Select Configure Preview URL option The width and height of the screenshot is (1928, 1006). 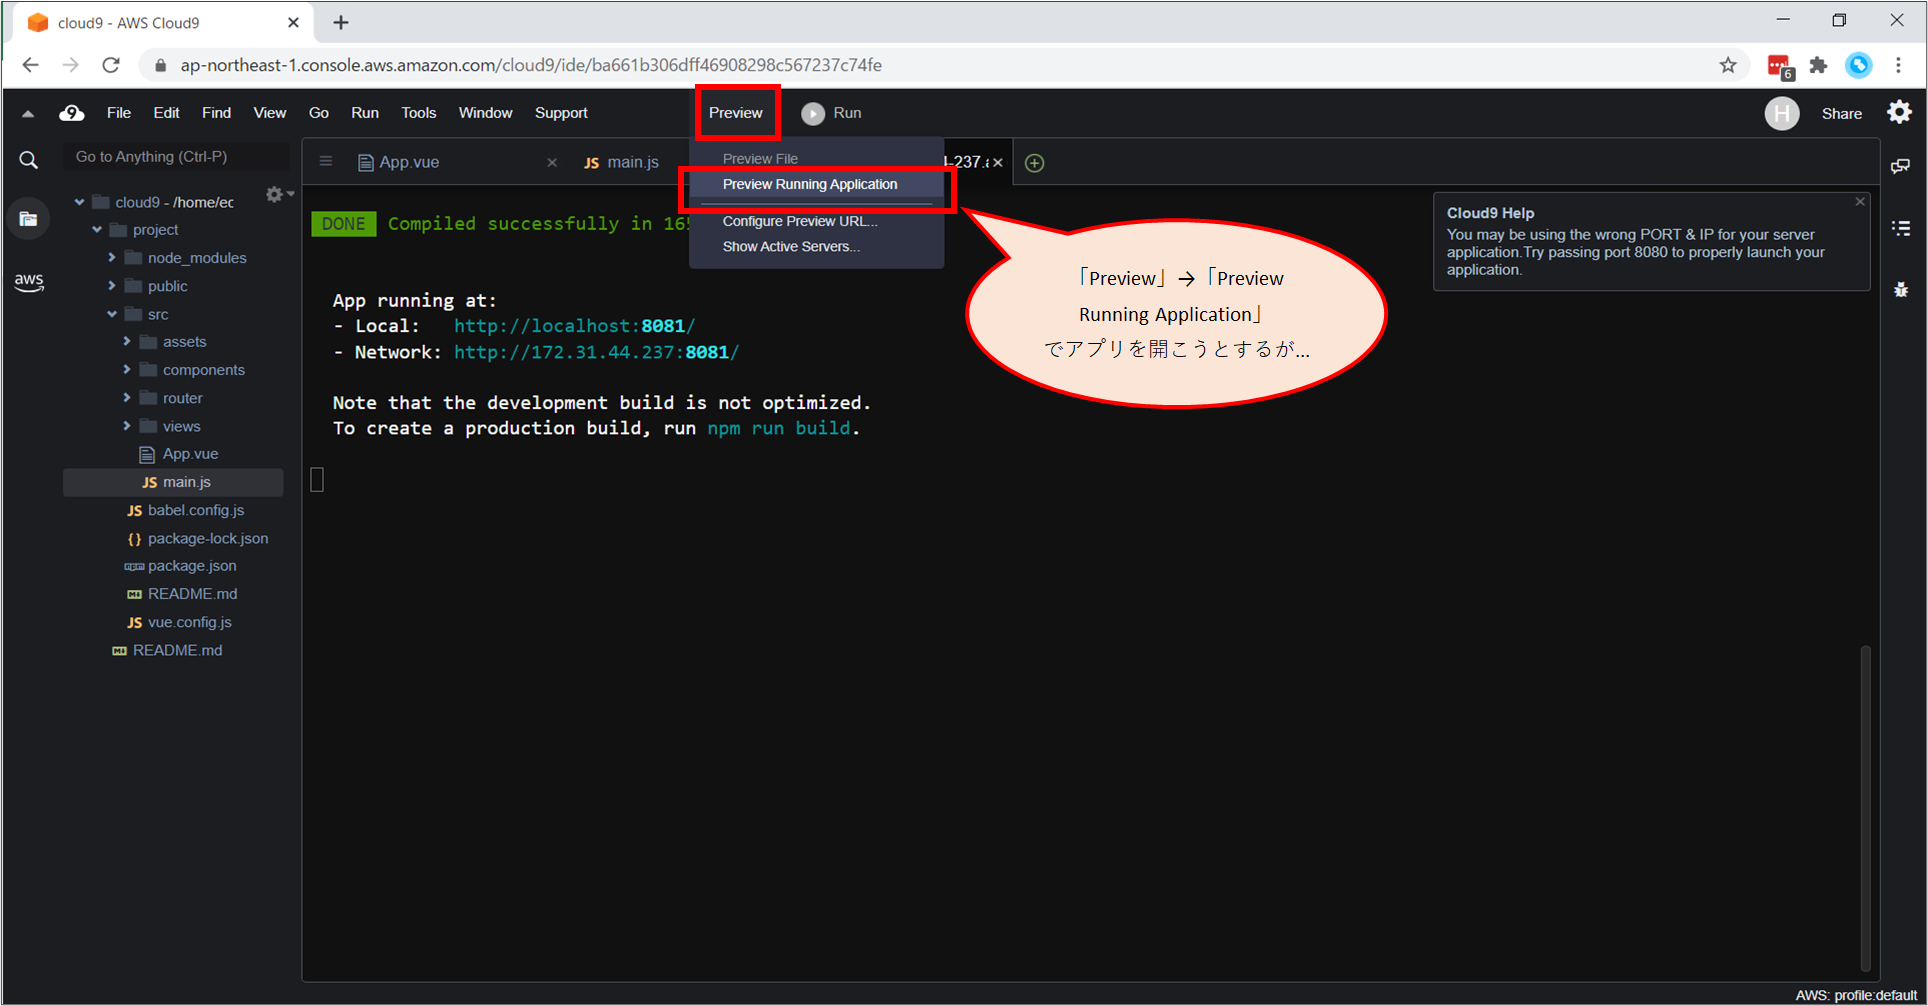click(816, 221)
